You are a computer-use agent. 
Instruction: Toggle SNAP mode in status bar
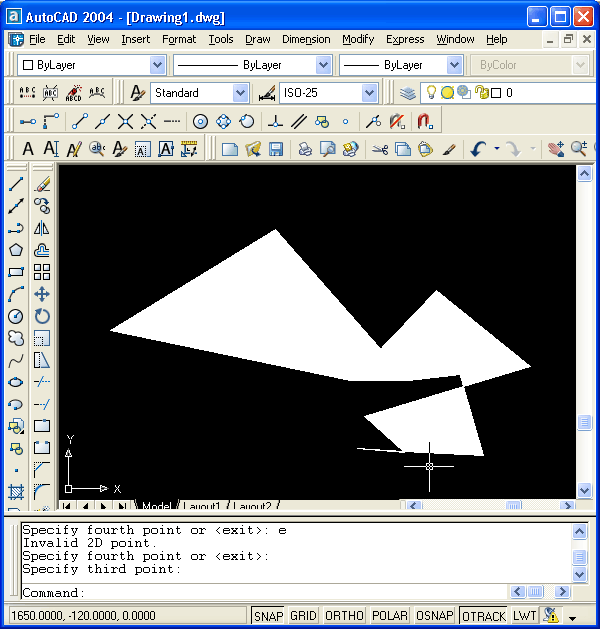pos(268,616)
